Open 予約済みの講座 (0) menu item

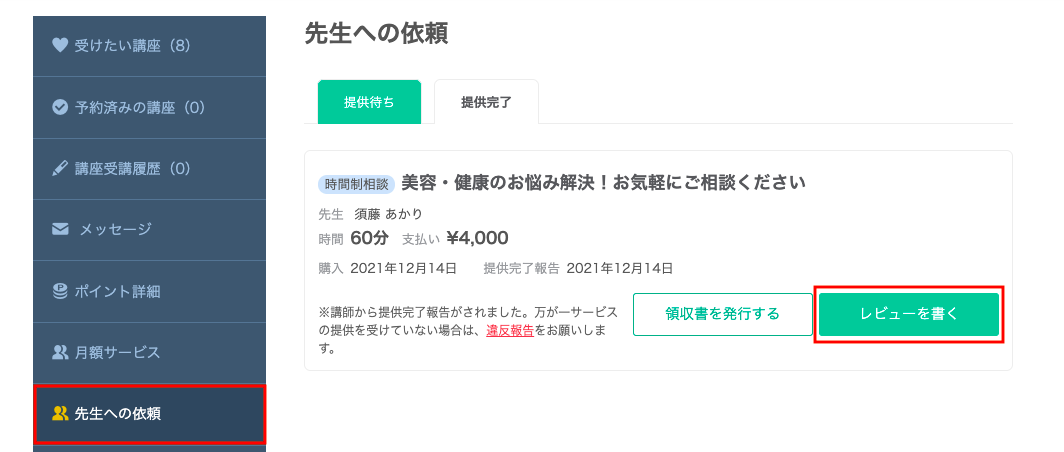(149, 107)
